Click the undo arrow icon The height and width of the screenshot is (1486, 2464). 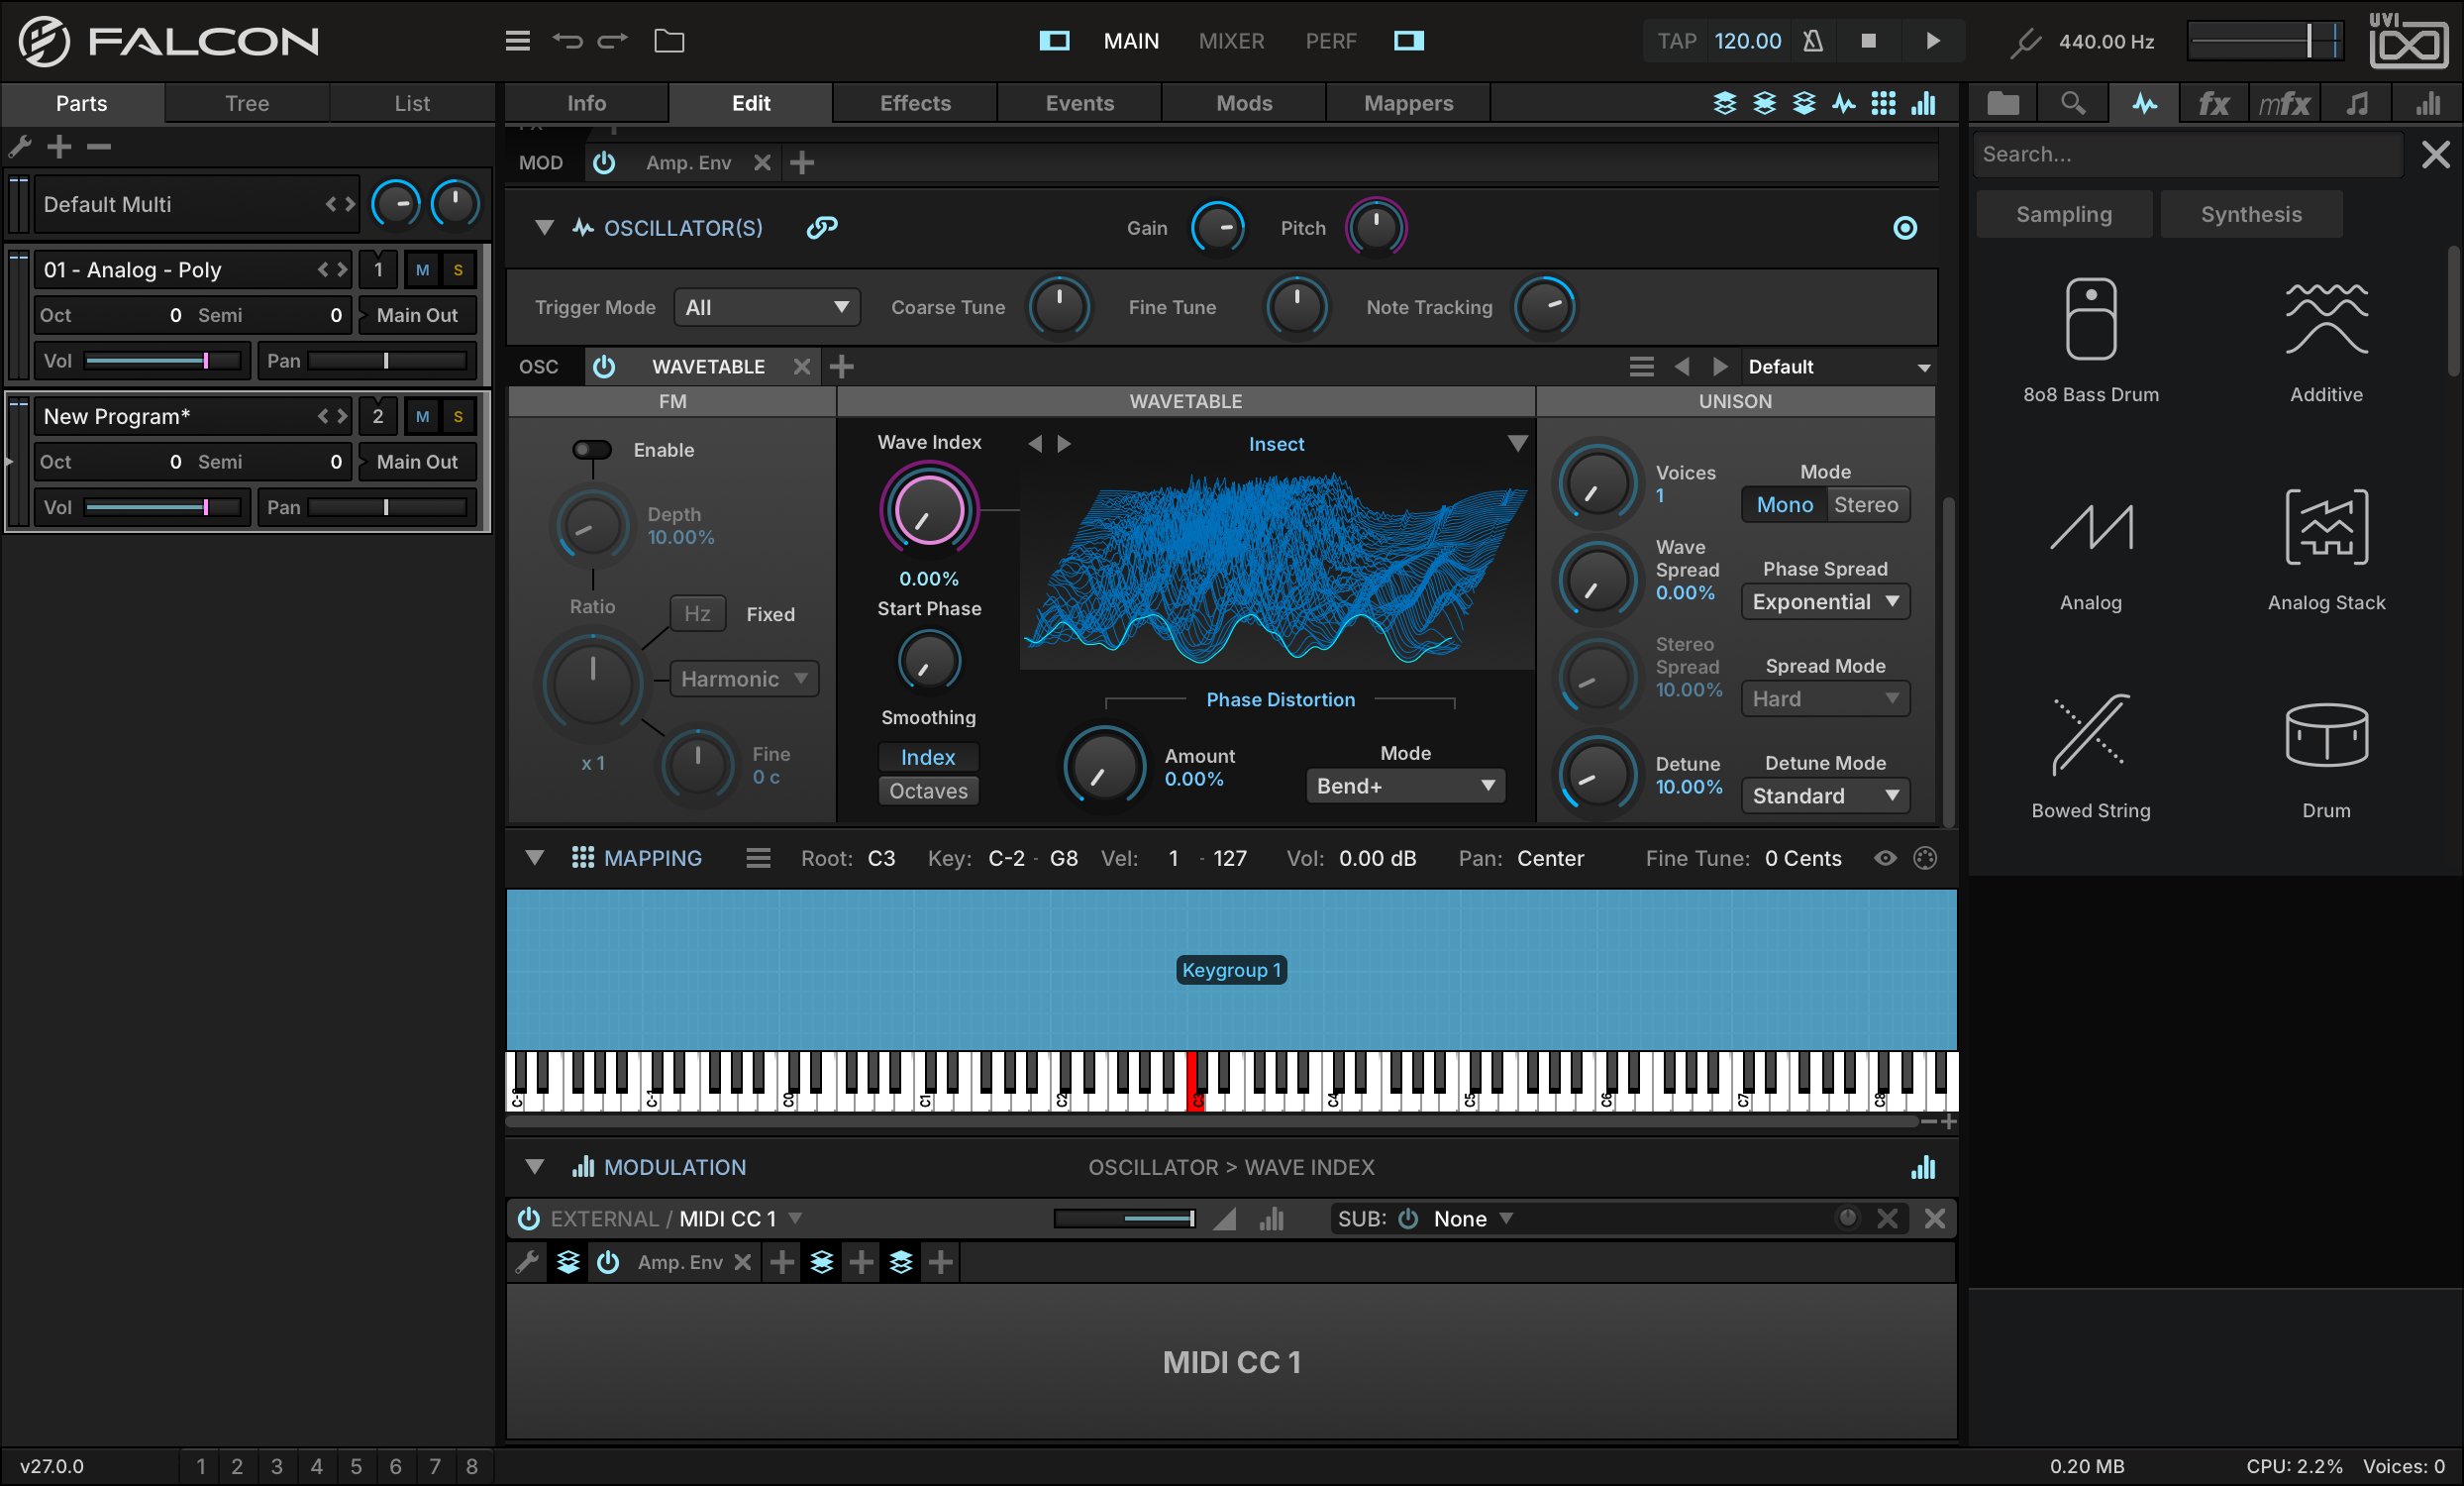click(567, 41)
